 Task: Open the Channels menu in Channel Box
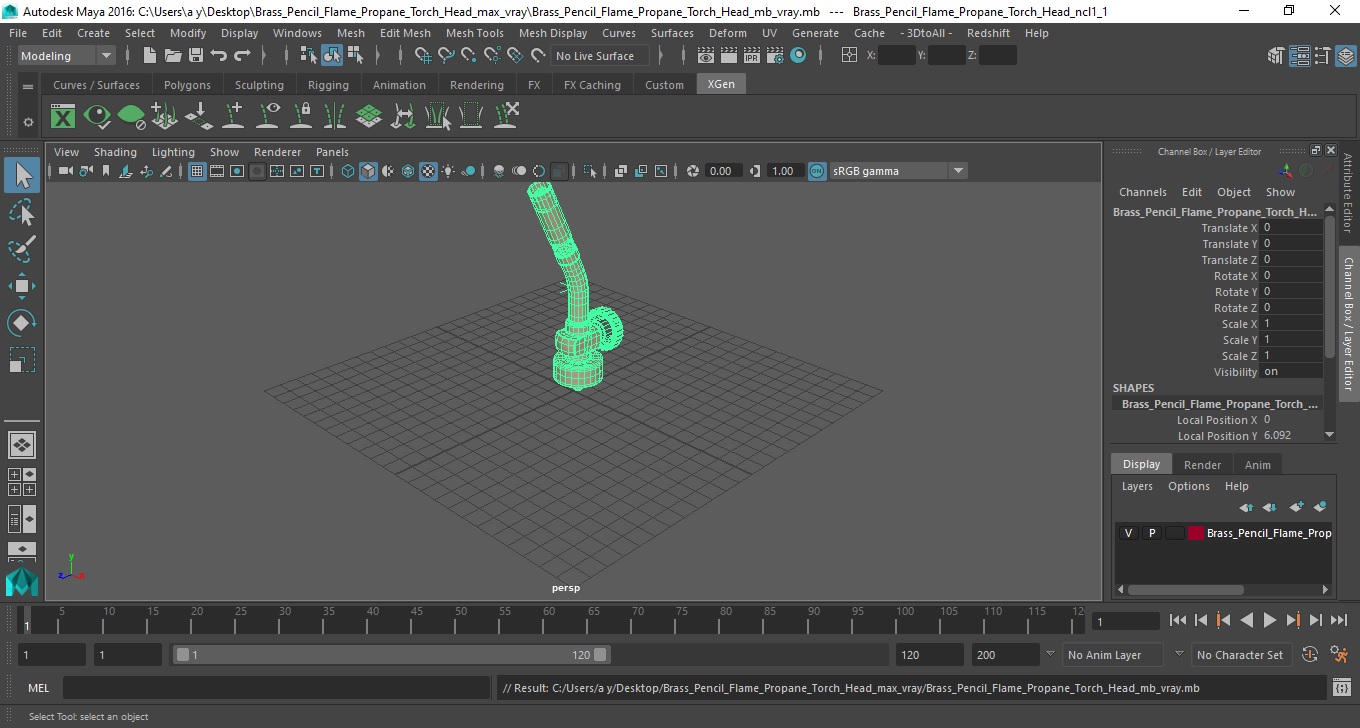(1142, 192)
